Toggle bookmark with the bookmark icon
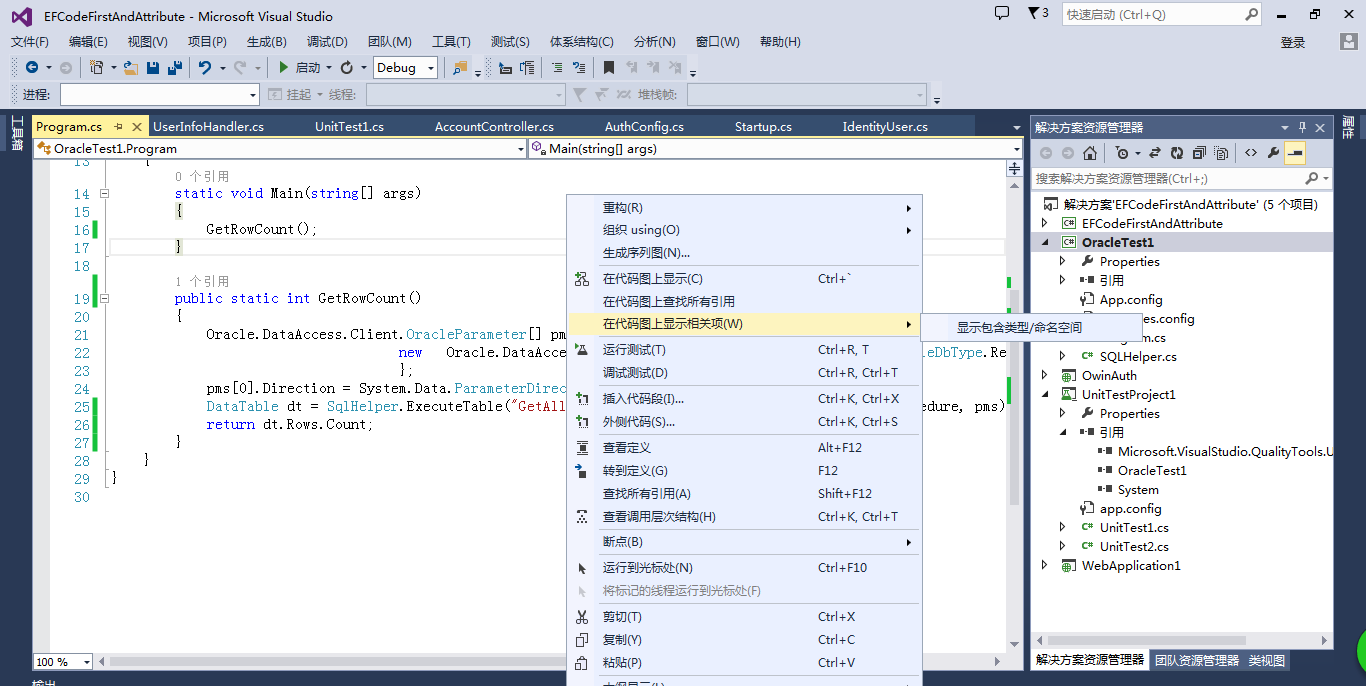 (x=608, y=67)
